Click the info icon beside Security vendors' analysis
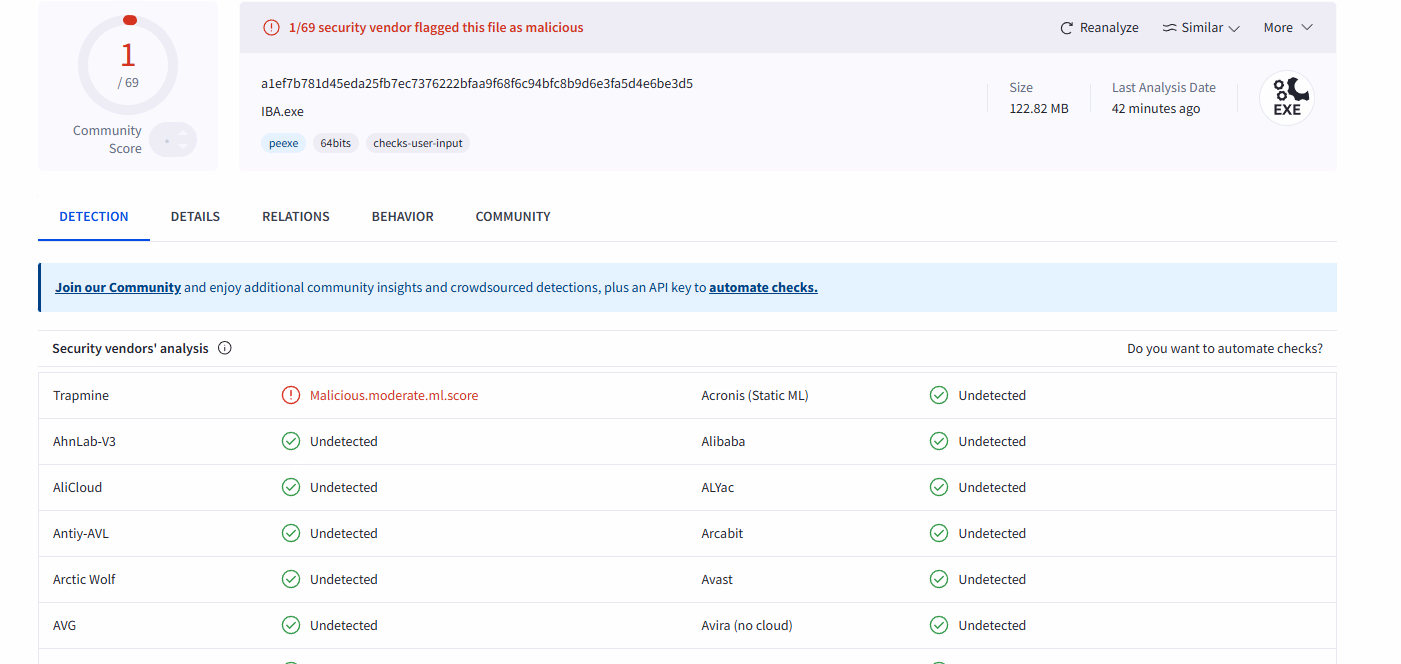Image resolution: width=1401 pixels, height=664 pixels. tap(225, 348)
